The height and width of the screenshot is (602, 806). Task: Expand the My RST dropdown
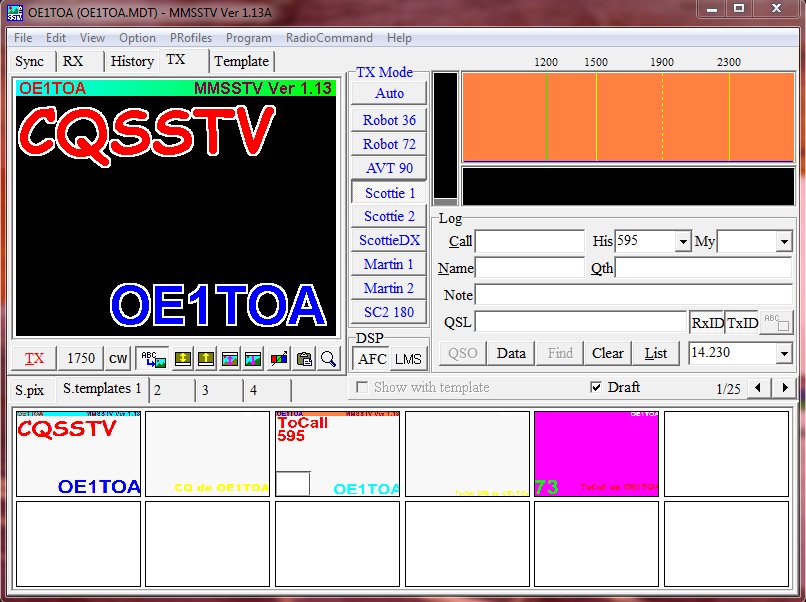point(783,242)
